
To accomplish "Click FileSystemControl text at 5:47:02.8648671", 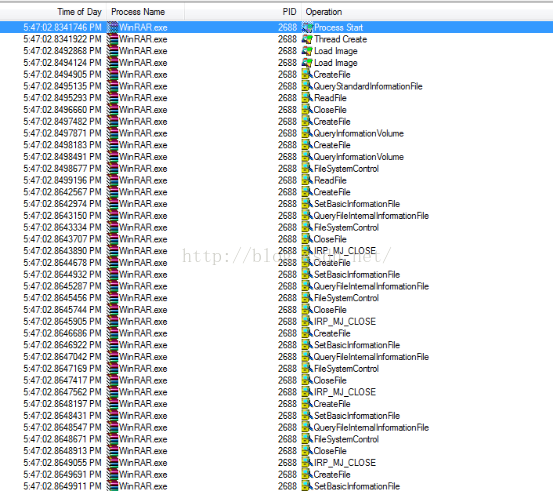I will point(346,439).
